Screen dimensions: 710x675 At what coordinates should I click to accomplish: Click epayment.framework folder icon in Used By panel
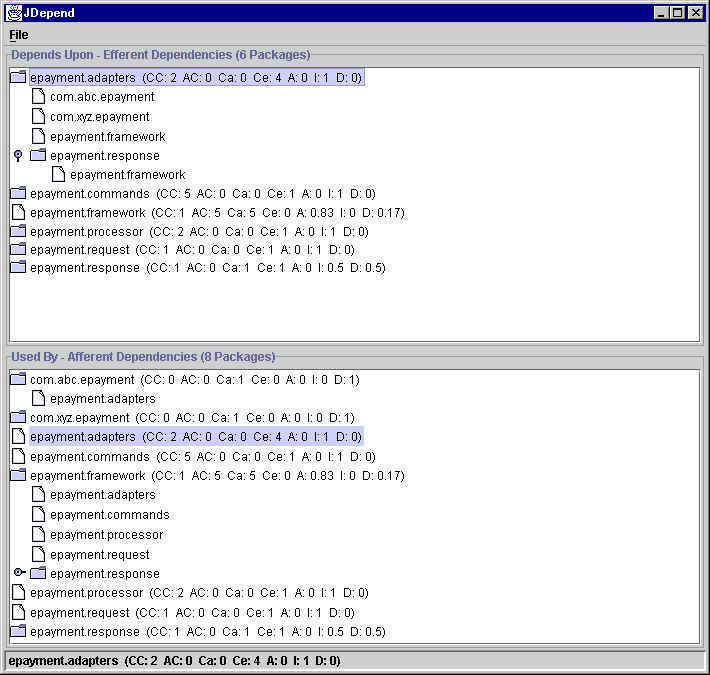point(18,476)
